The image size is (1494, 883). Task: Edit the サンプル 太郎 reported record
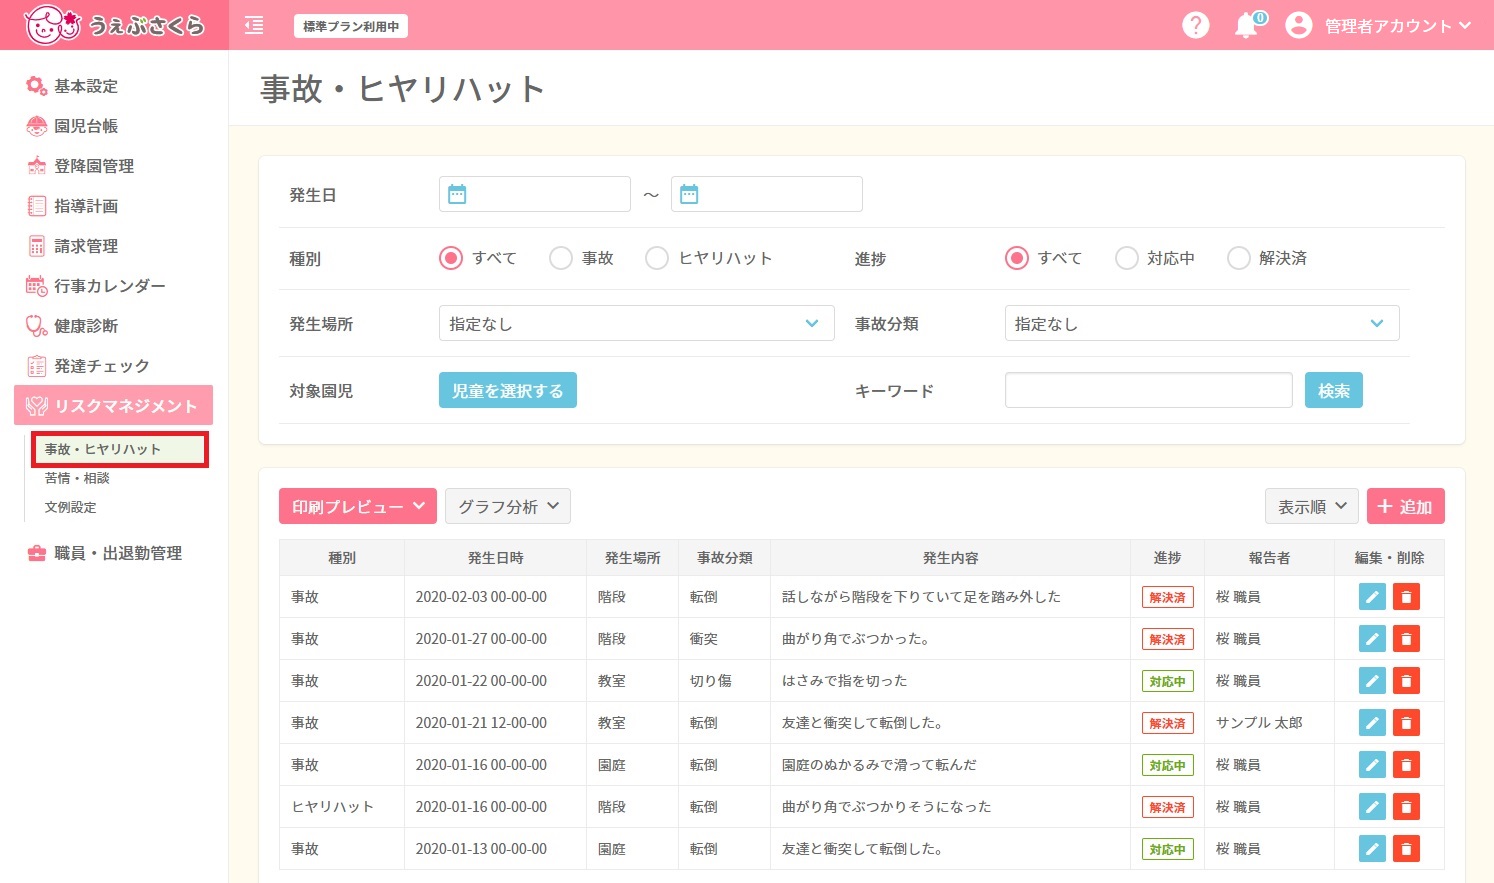[x=1372, y=723]
